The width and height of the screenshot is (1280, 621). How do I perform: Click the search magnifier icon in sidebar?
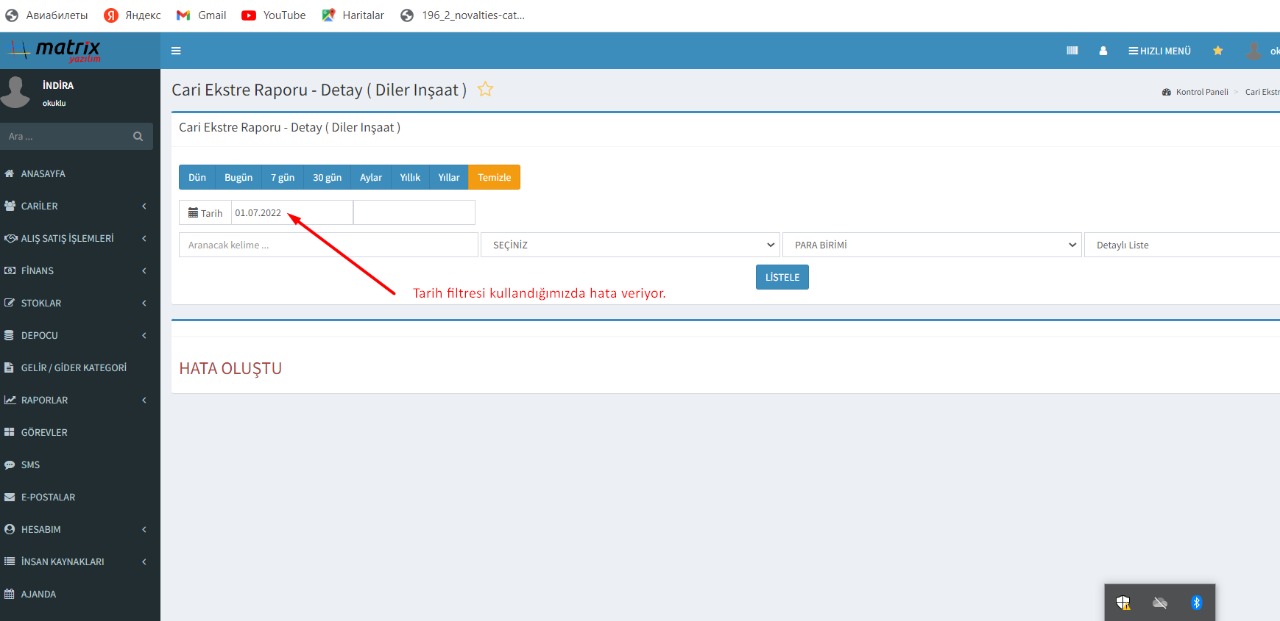click(x=138, y=136)
